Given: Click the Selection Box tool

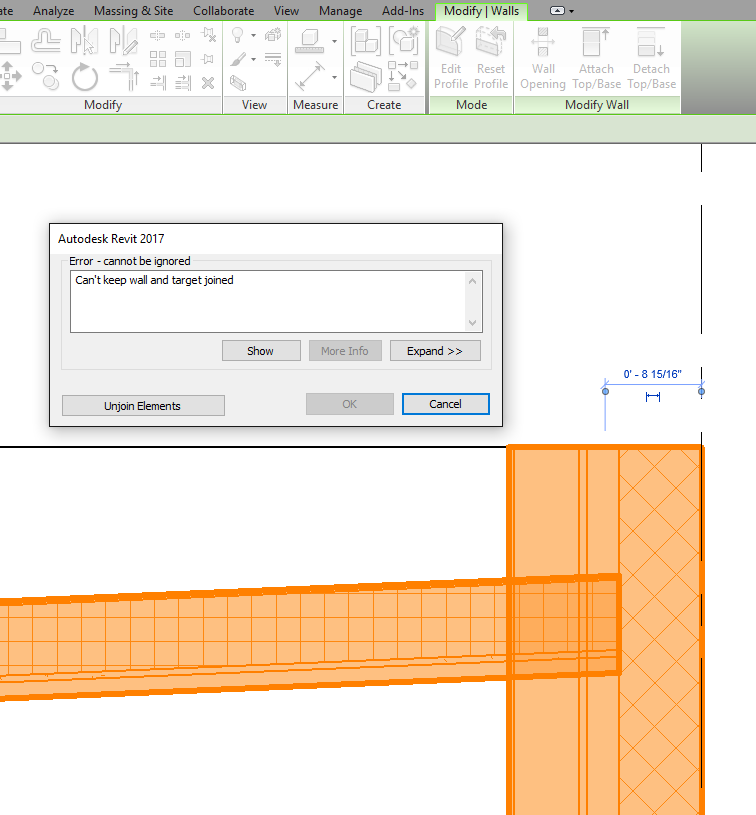Looking at the screenshot, I should click(x=238, y=83).
